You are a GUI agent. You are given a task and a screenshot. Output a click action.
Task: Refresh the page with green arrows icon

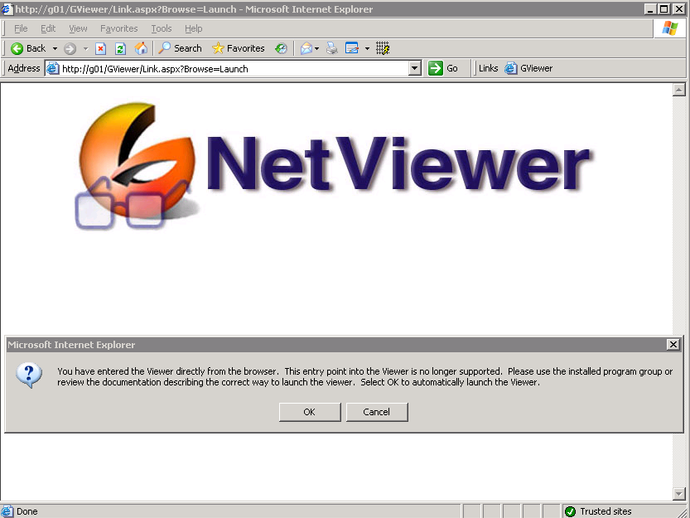pyautogui.click(x=121, y=48)
